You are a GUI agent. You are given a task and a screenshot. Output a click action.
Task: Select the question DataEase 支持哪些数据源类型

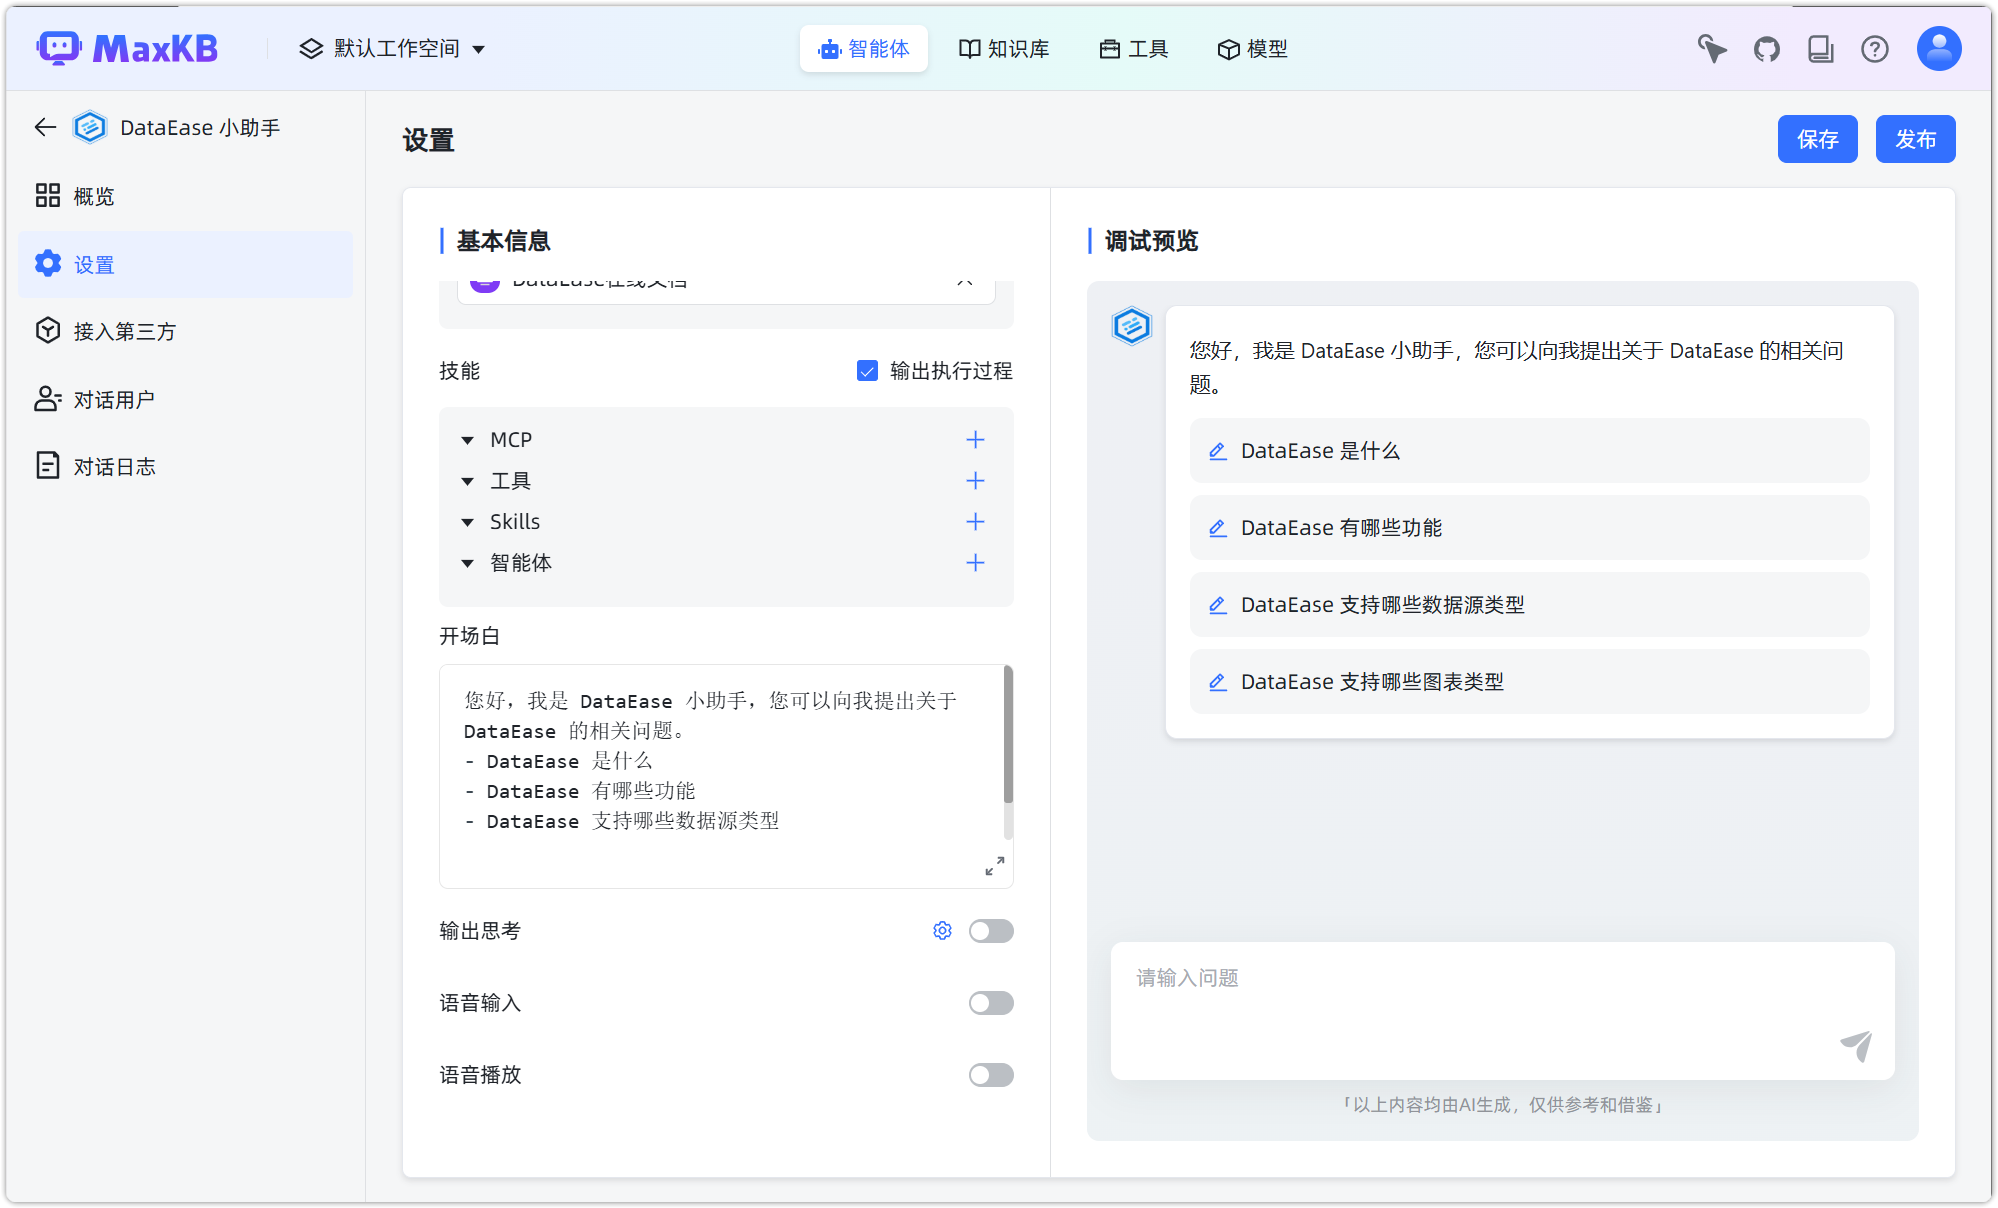tap(1529, 605)
